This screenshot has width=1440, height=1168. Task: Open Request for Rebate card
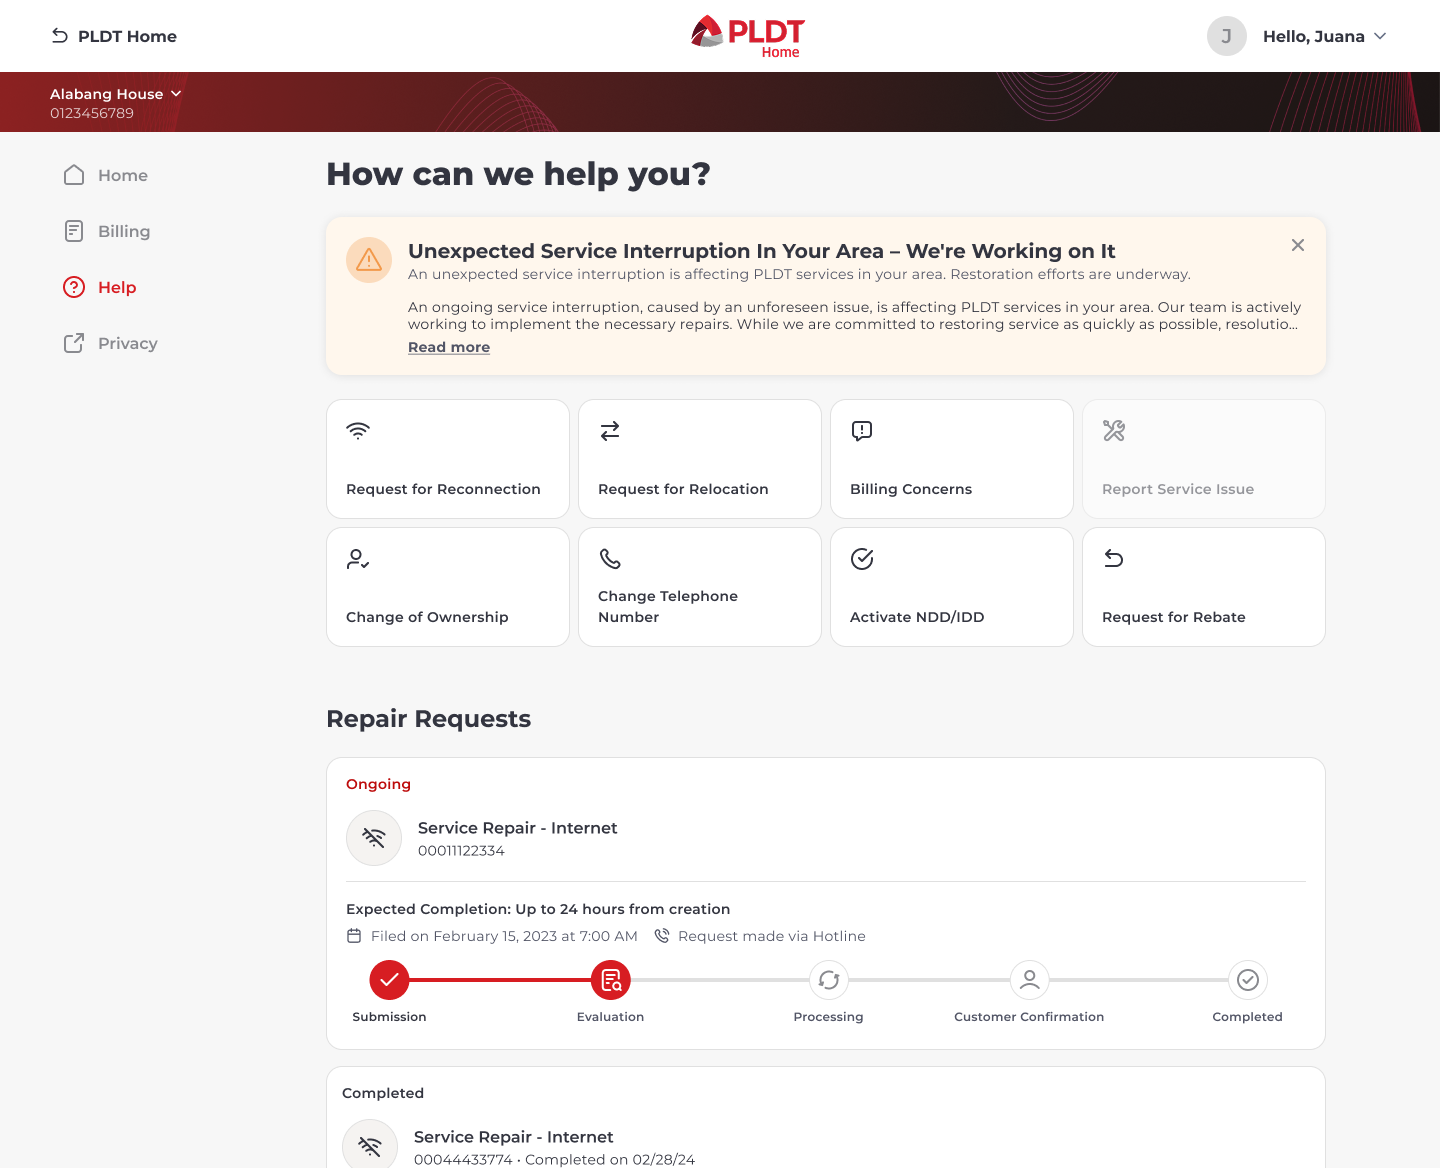click(1204, 587)
